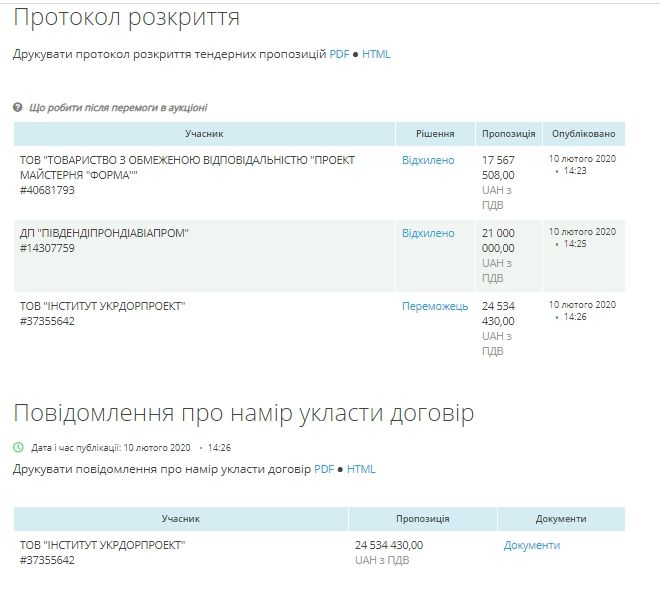Open 'Що робити після перемоги в аукціоні'
660x593 pixels.
click(118, 108)
